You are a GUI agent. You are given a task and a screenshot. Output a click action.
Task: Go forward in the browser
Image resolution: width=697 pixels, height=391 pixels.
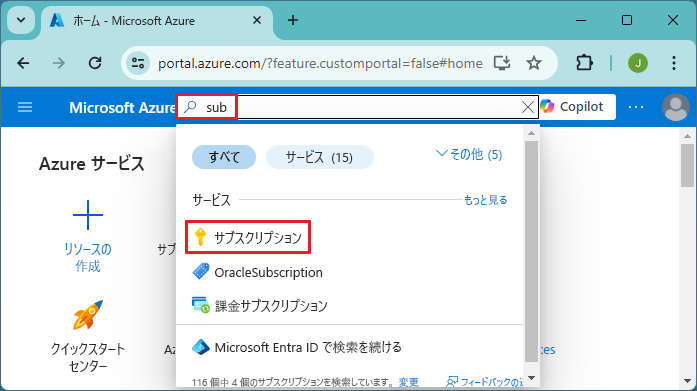(59, 64)
